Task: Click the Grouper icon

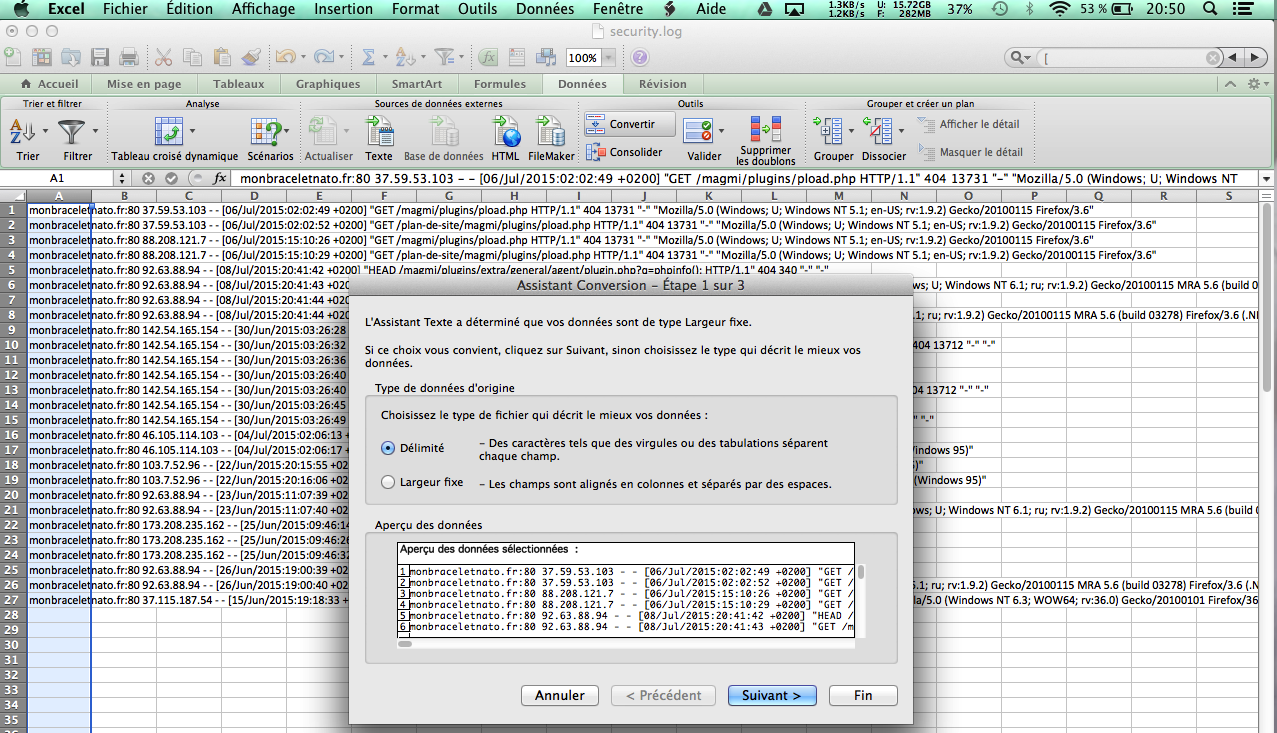Action: (829, 131)
